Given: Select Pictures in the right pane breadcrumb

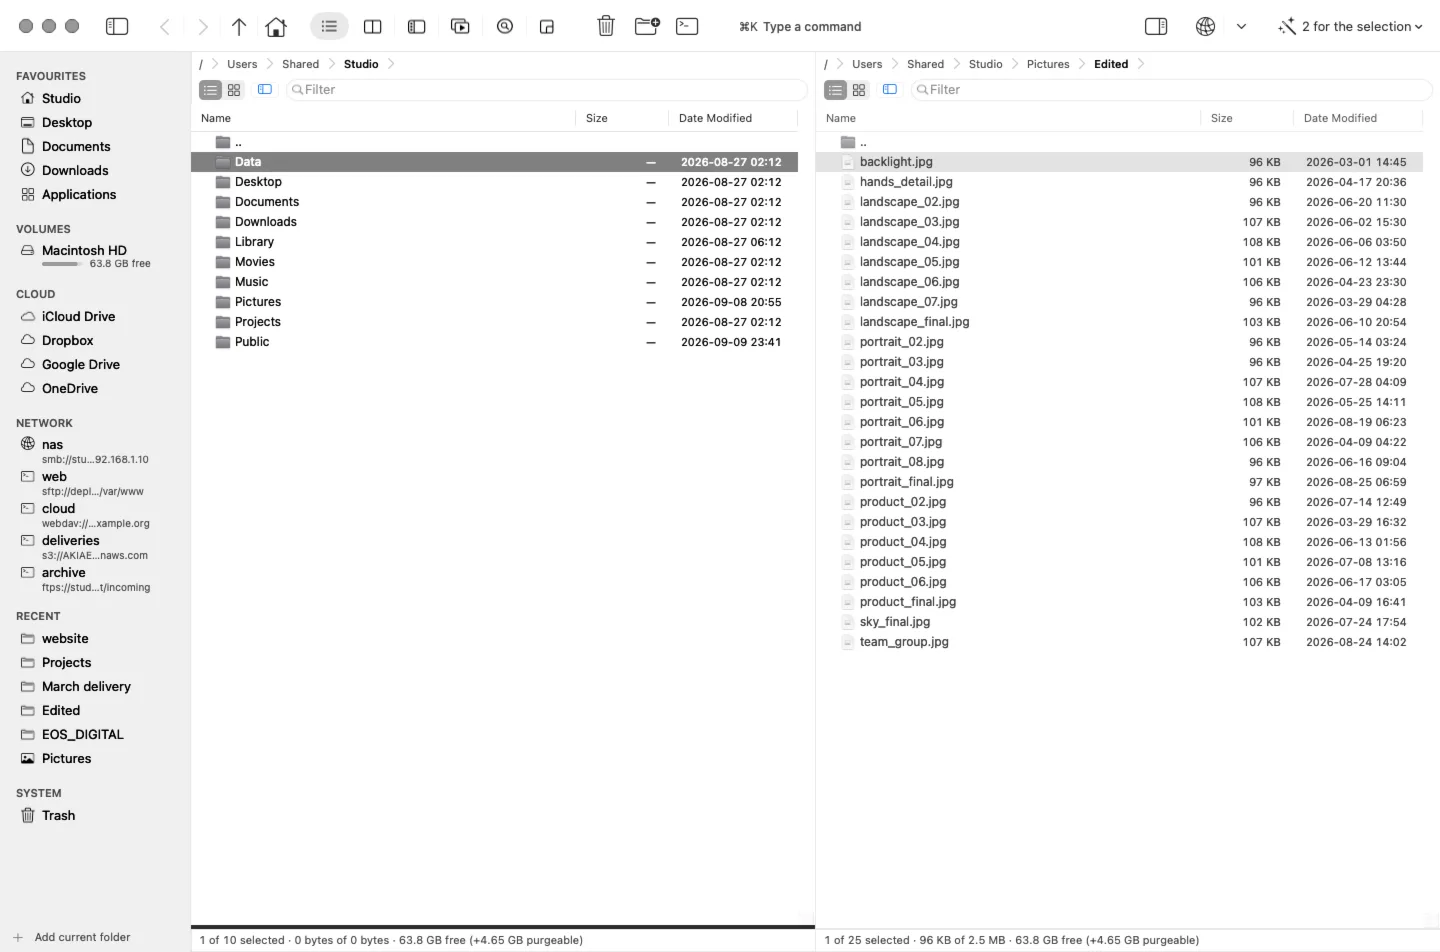Looking at the screenshot, I should pos(1048,64).
